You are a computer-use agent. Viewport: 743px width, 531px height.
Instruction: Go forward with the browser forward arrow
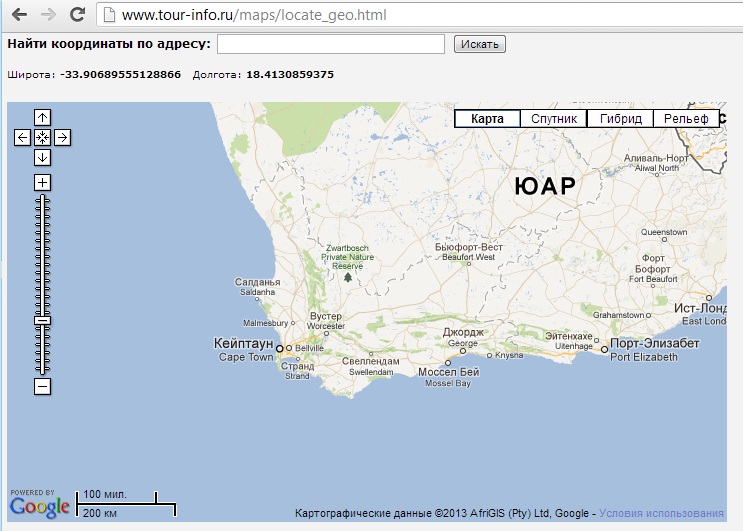click(48, 15)
